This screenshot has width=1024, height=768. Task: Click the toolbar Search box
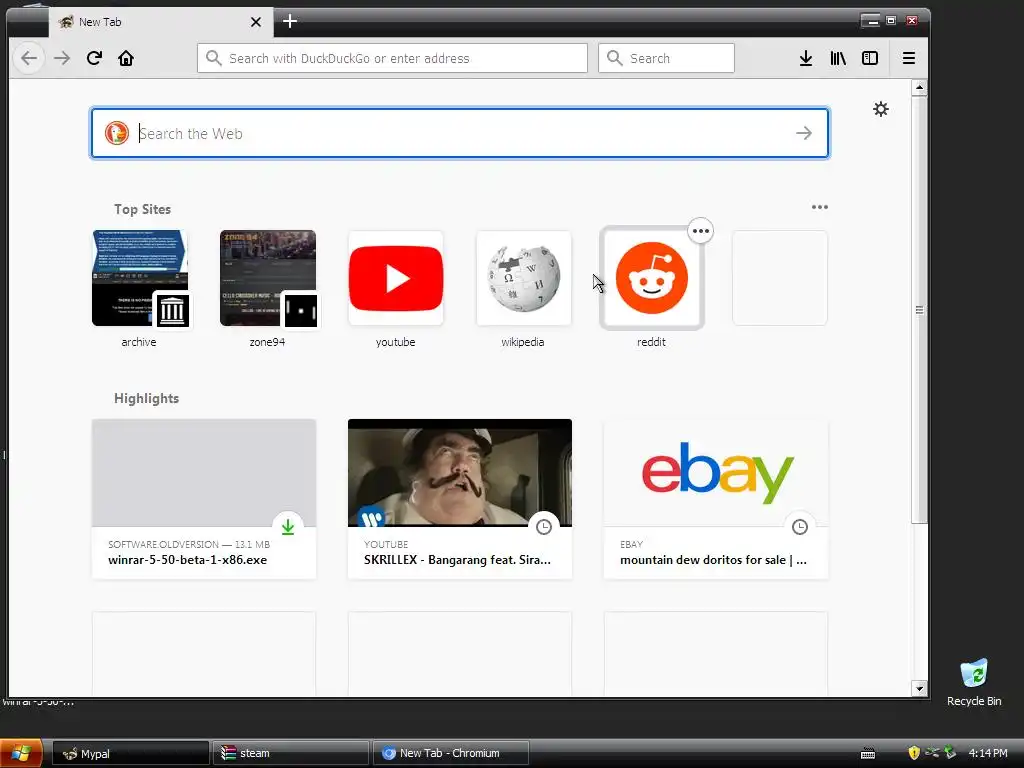666,58
